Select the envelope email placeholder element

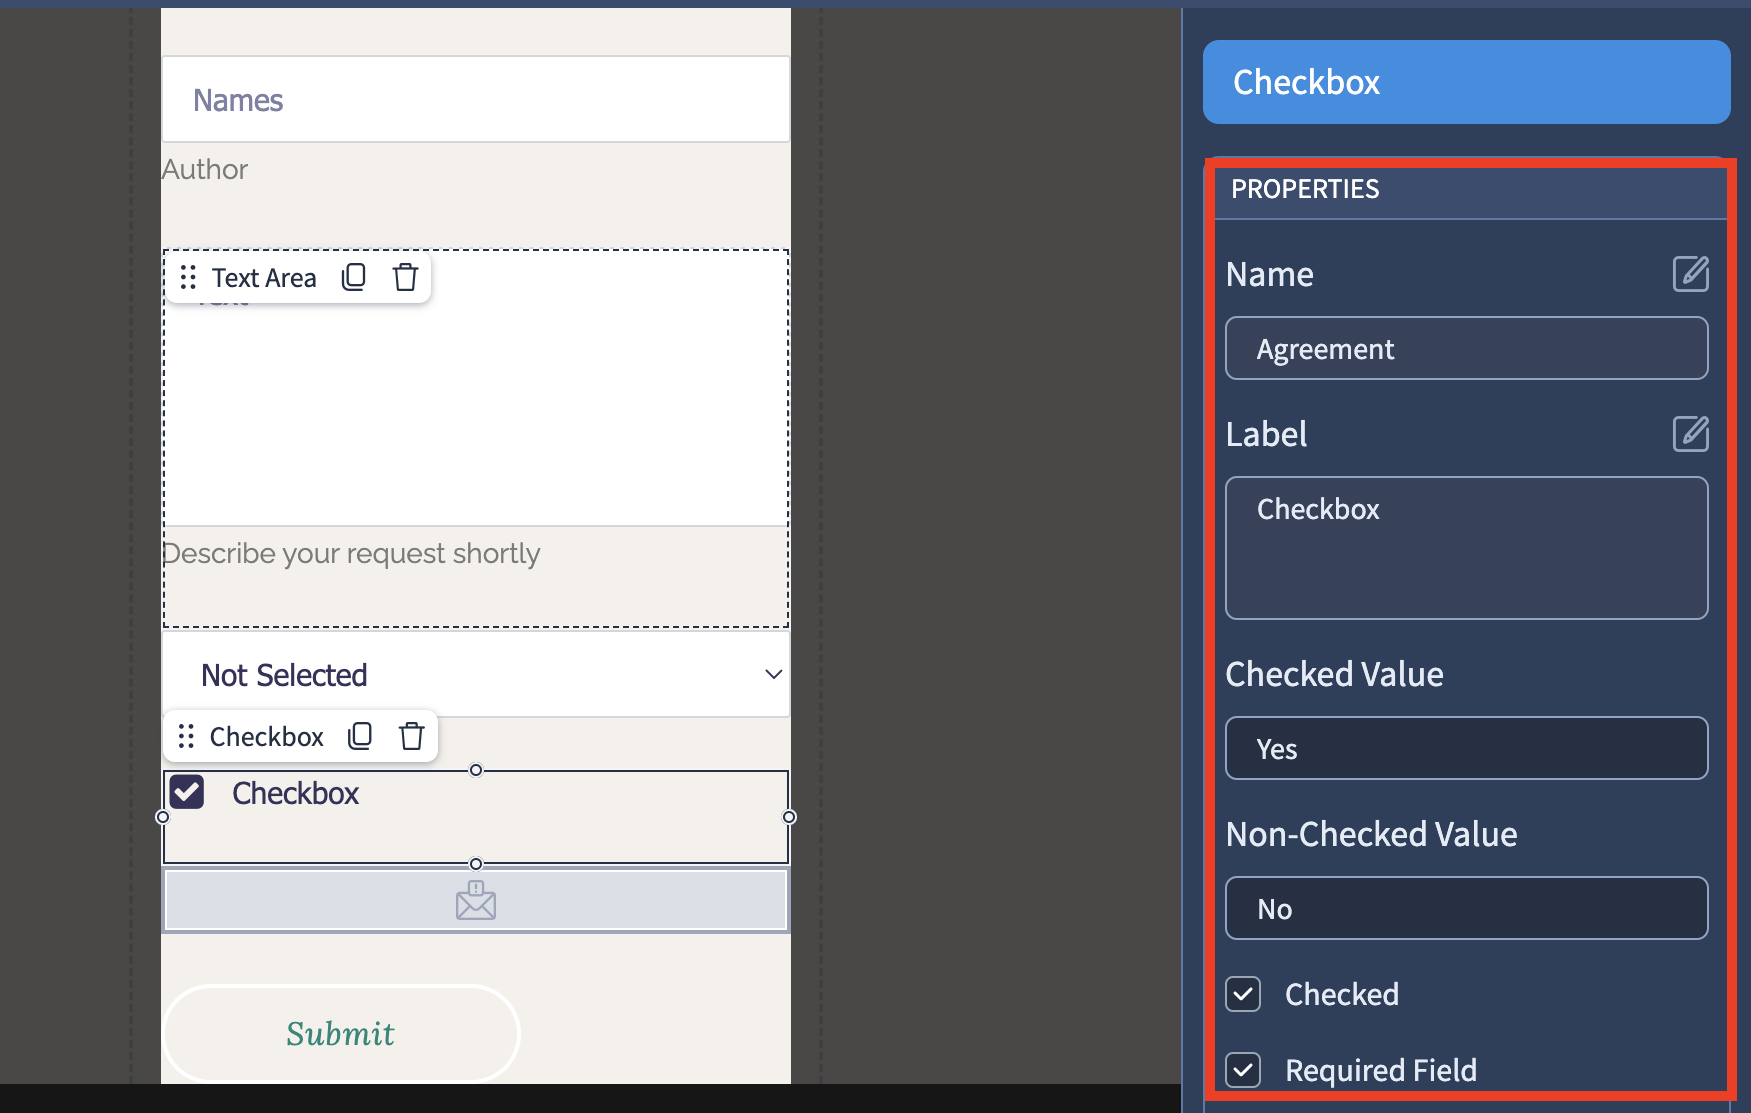476,900
